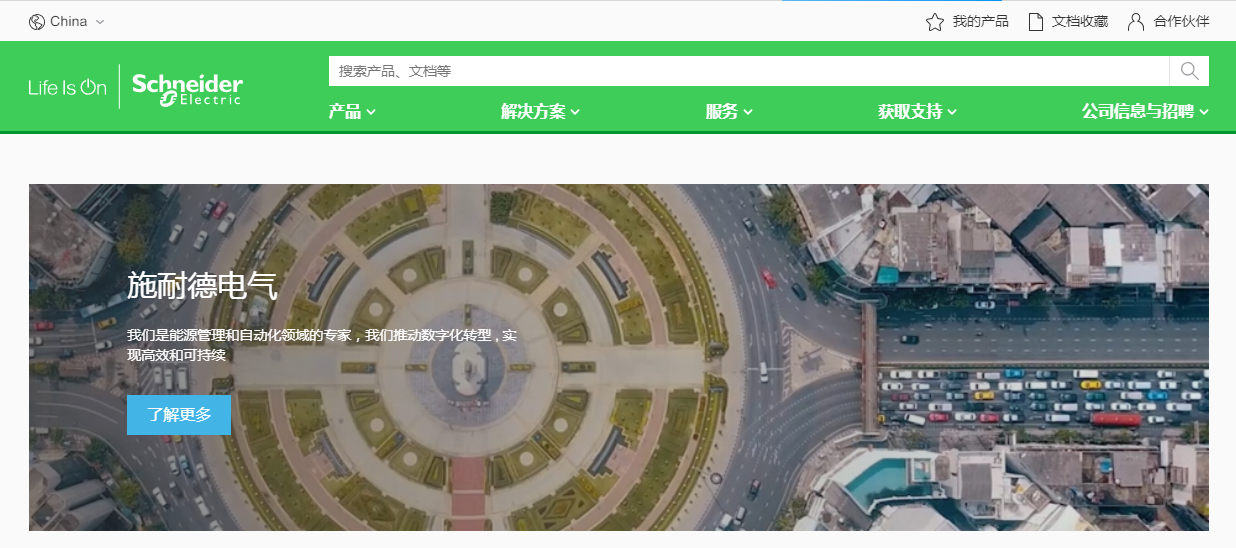The width and height of the screenshot is (1236, 548).
Task: Click the document icon for 文档收藏
Action: pyautogui.click(x=1036, y=22)
